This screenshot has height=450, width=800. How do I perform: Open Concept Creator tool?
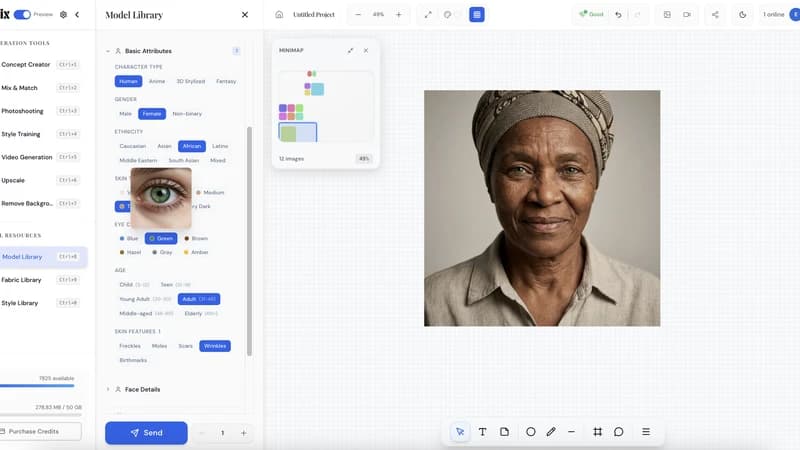(40, 64)
